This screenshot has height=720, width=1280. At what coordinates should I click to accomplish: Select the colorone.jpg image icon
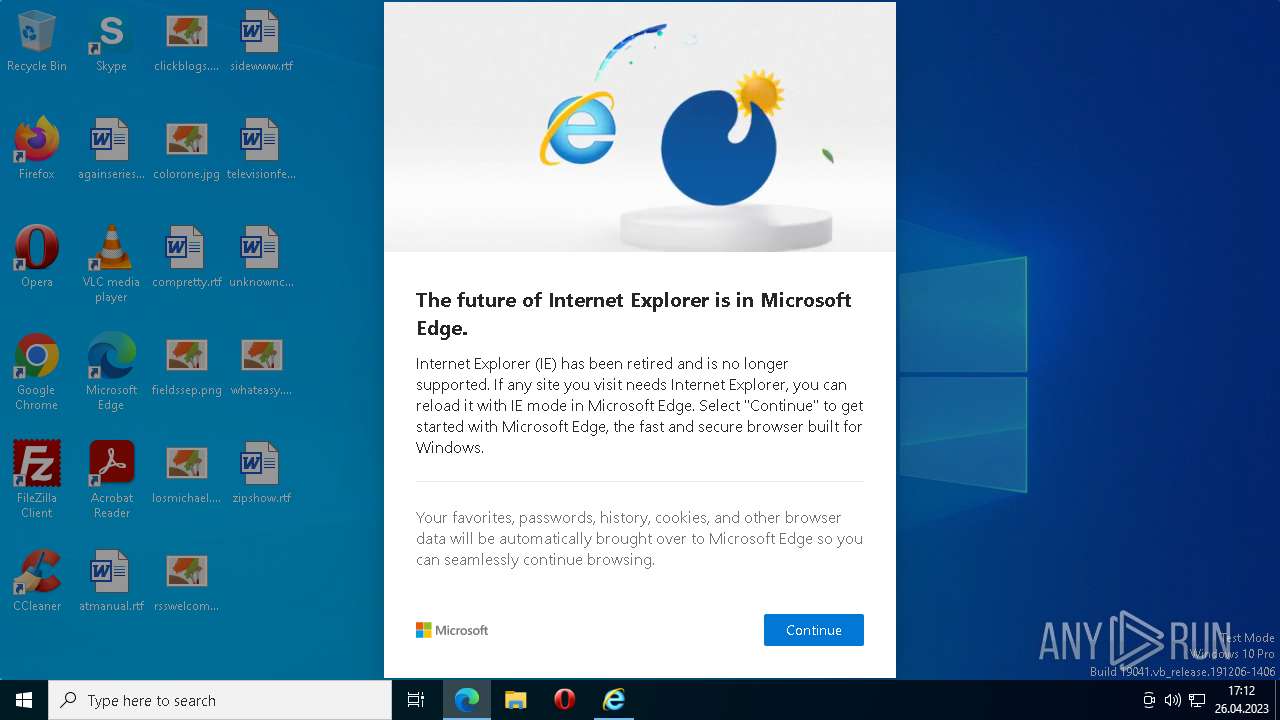(186, 150)
